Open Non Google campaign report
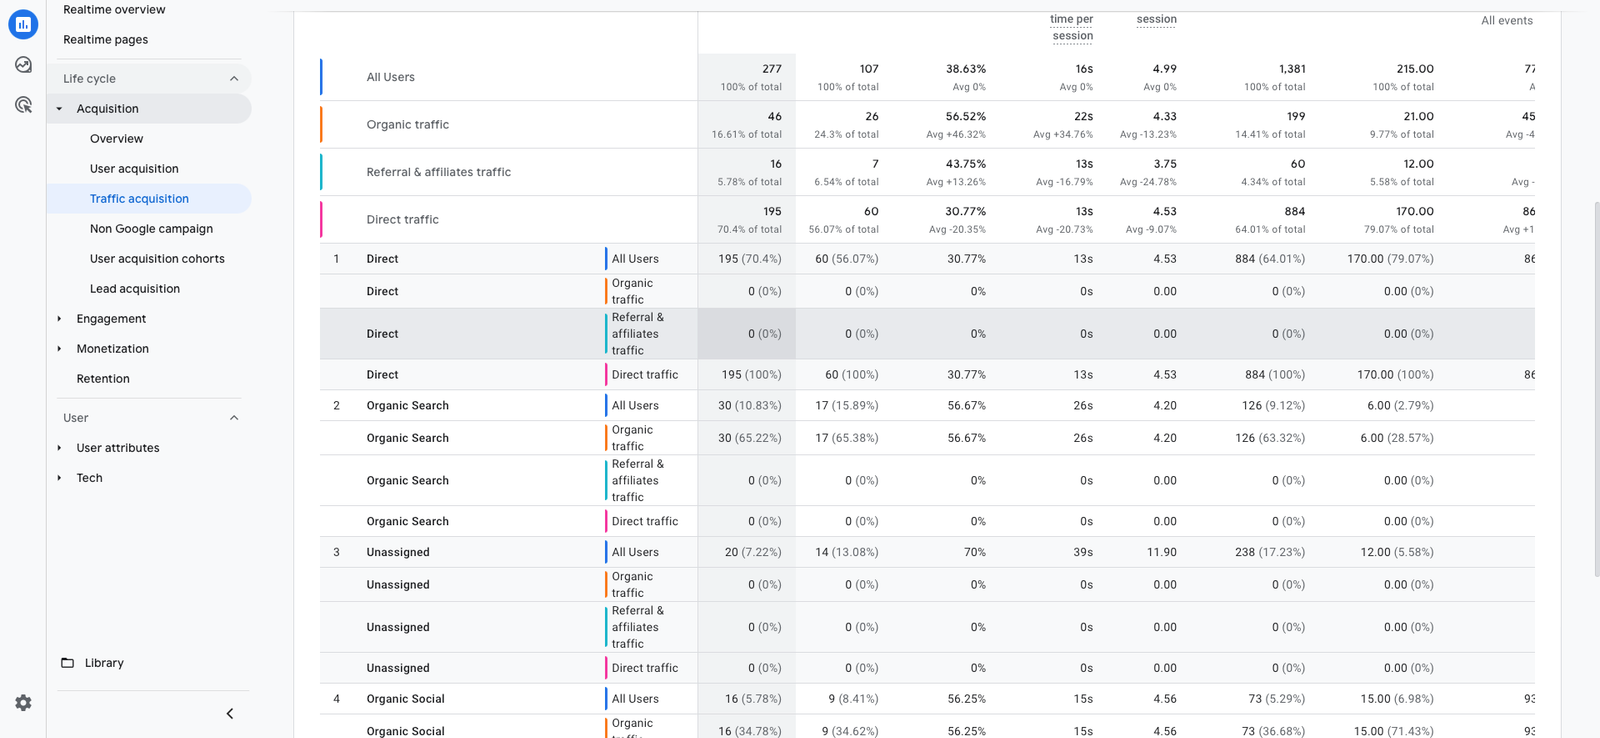Viewport: 1600px width, 738px height. (x=151, y=229)
